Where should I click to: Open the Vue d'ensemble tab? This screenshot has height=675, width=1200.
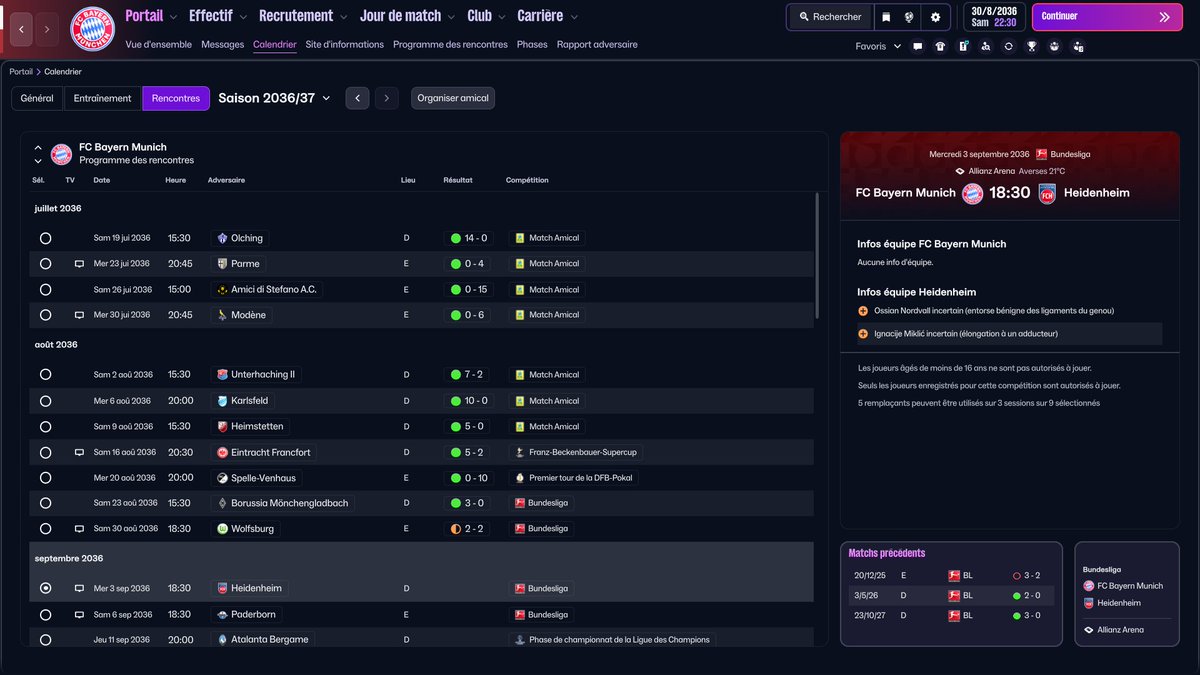(159, 45)
